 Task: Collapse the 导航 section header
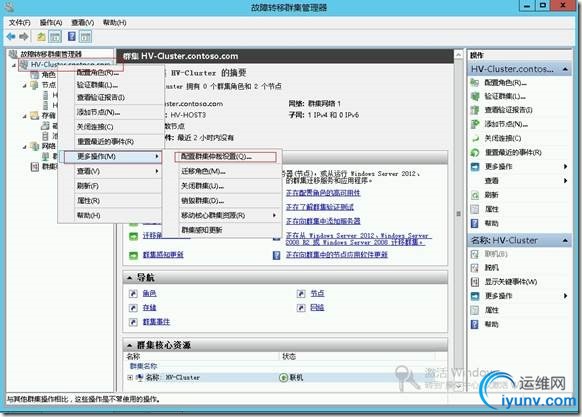[129, 278]
